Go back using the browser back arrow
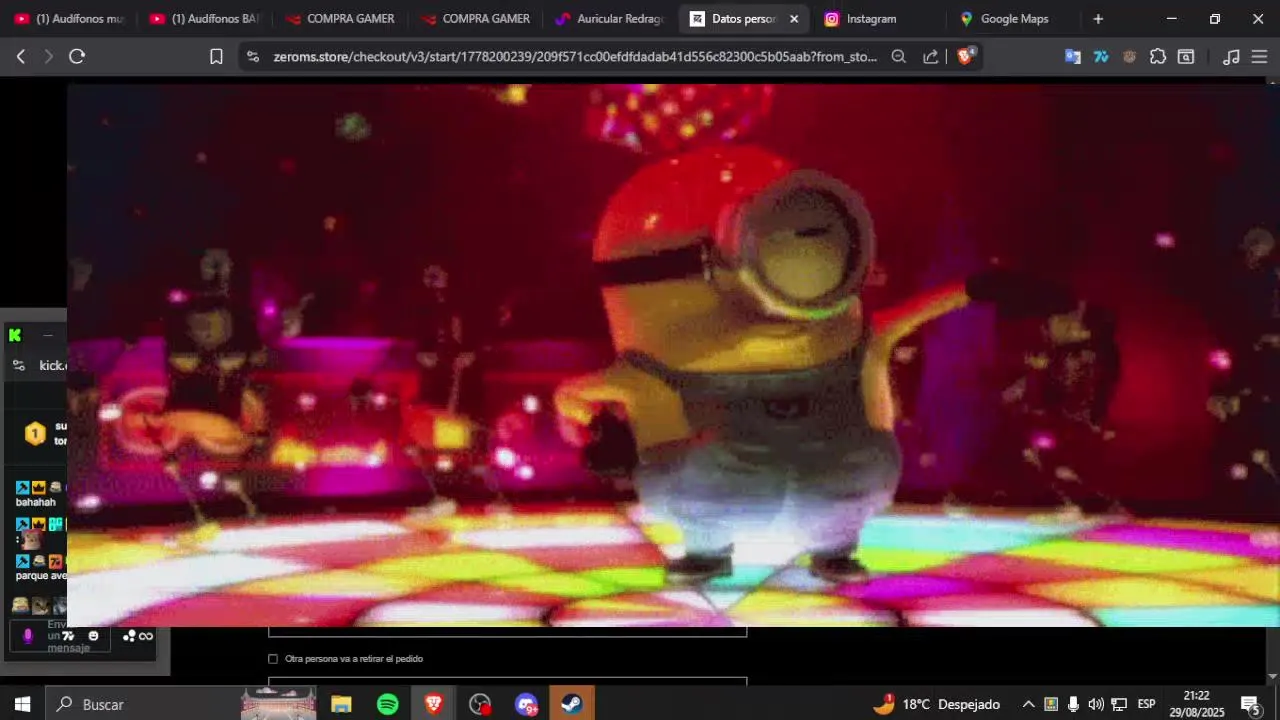1280x720 pixels. pyautogui.click(x=20, y=57)
